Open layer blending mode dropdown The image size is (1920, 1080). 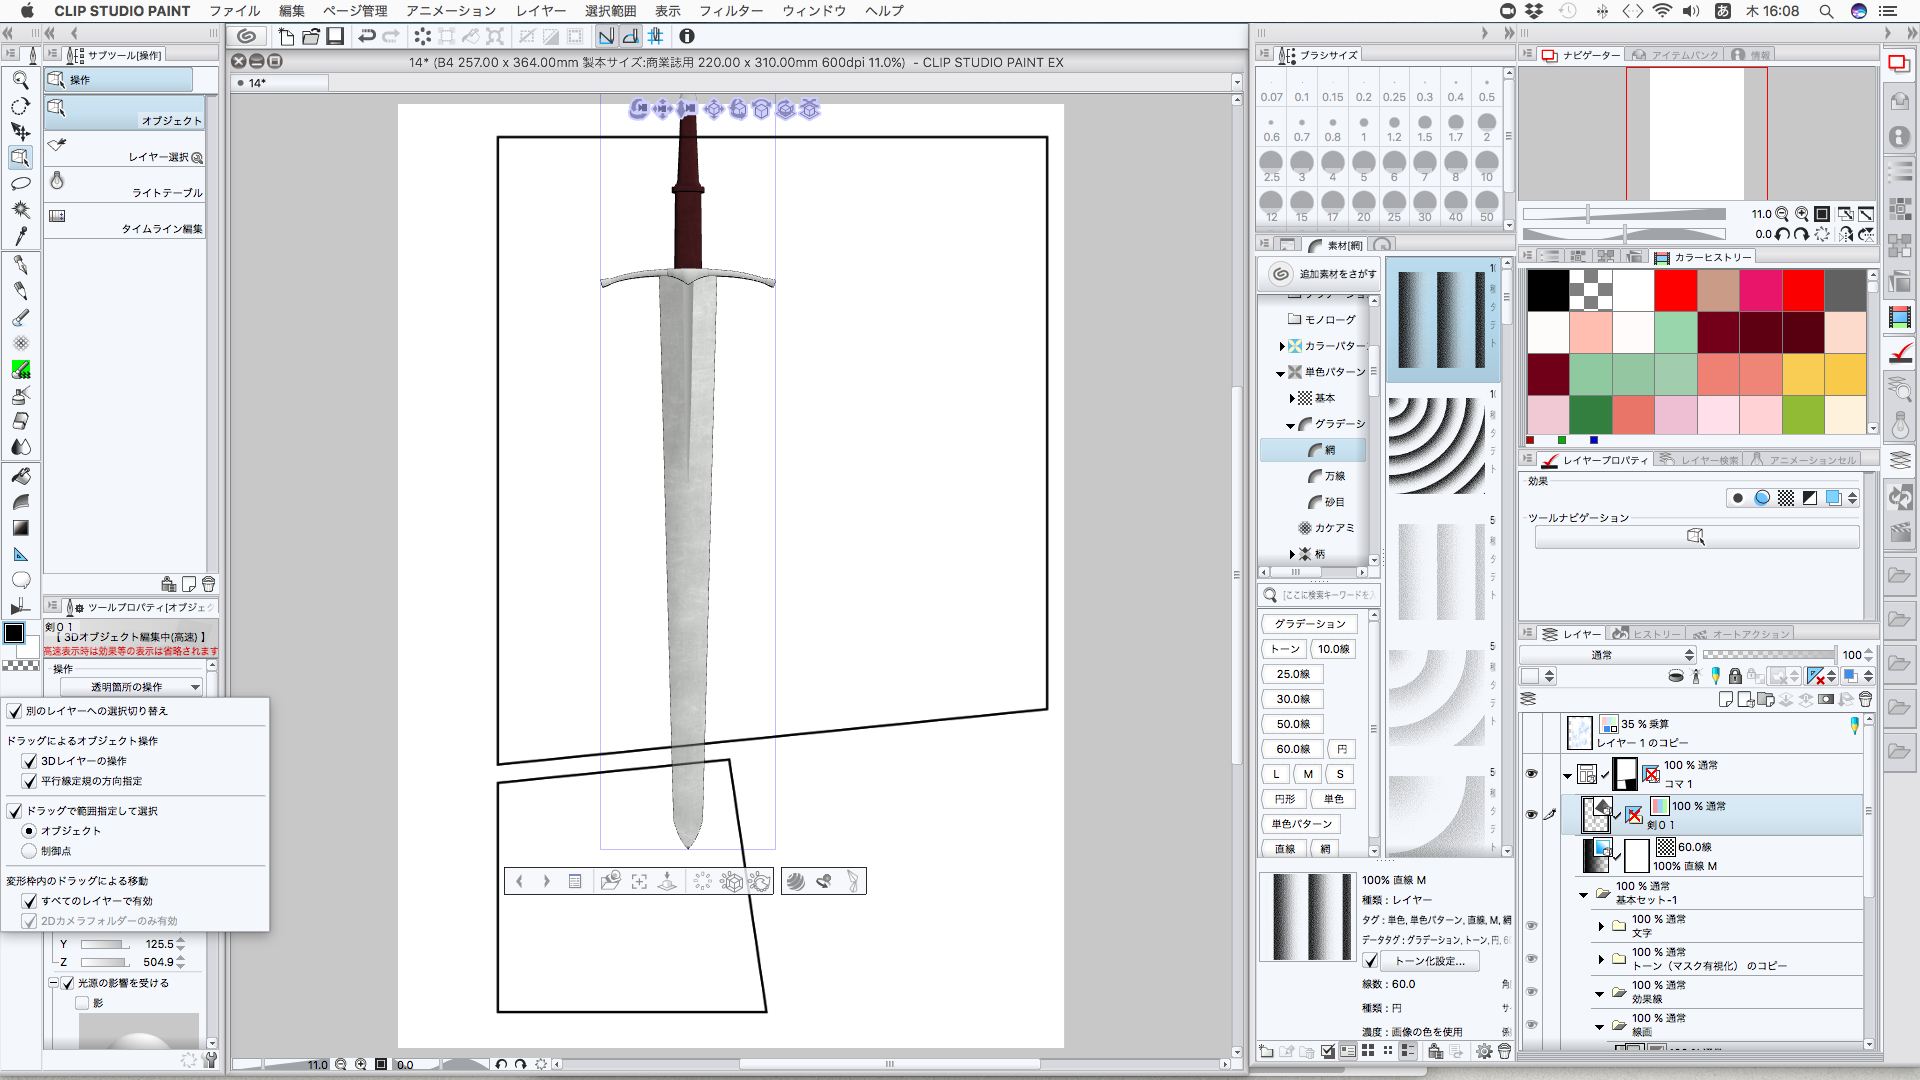pyautogui.click(x=1608, y=655)
